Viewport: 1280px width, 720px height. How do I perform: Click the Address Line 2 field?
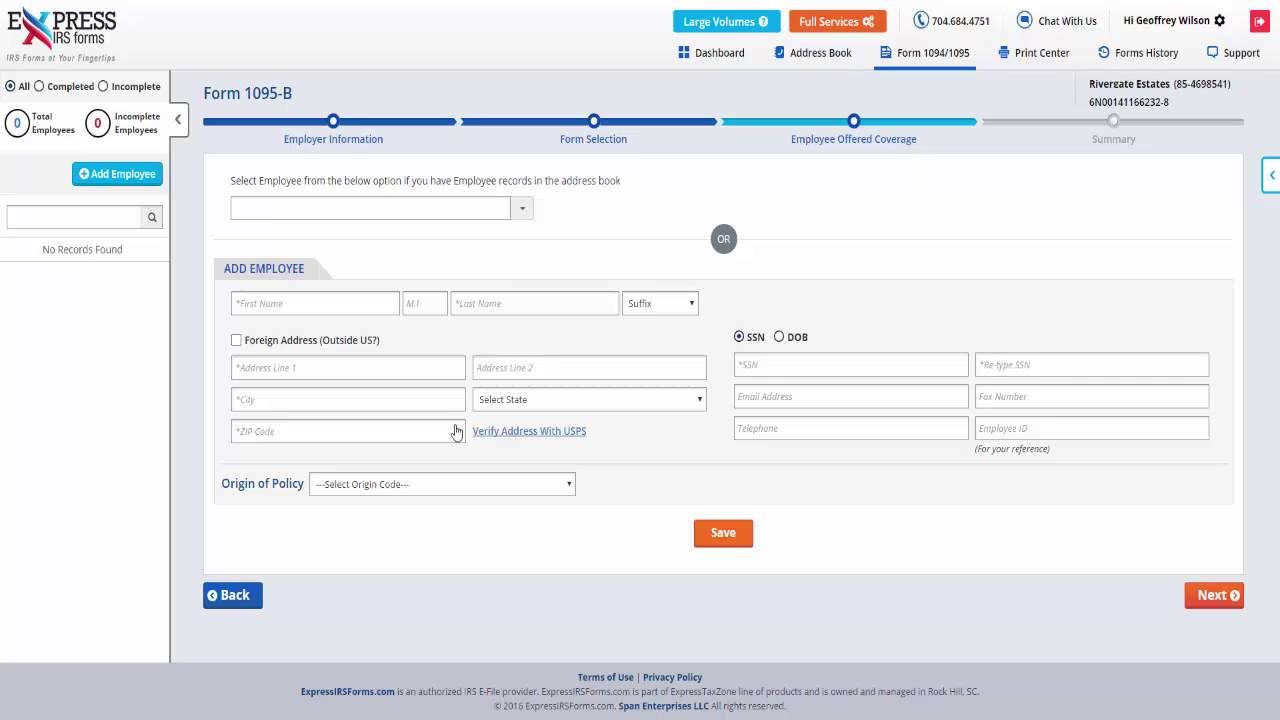(x=589, y=367)
